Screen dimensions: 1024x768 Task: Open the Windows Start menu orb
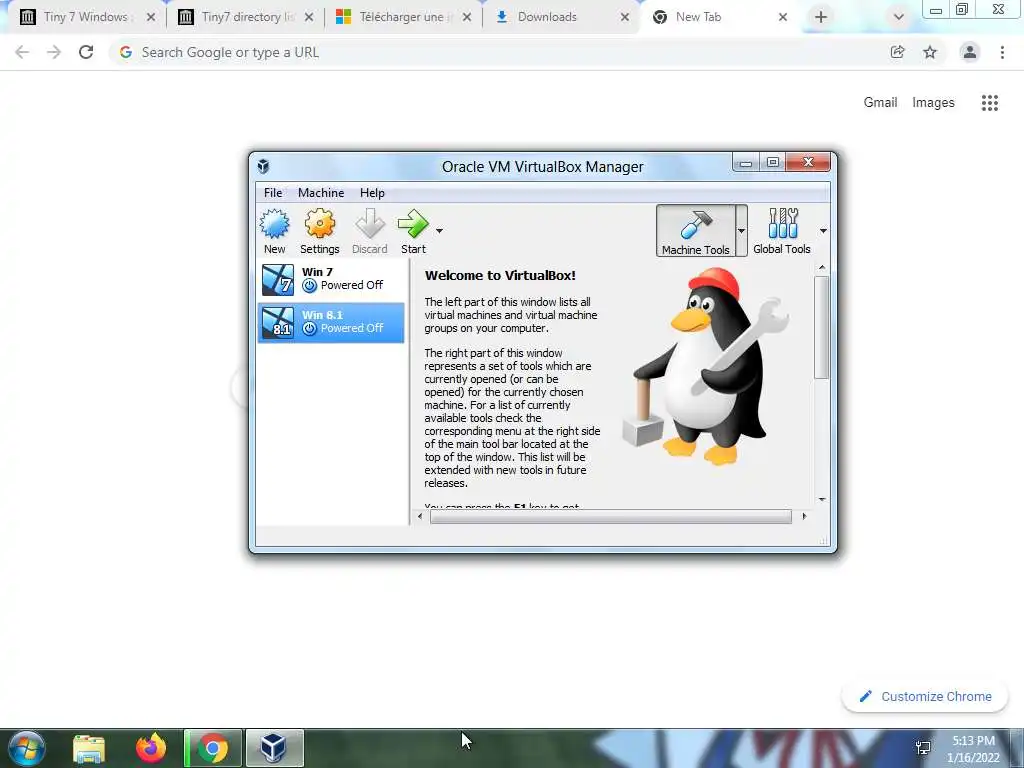click(27, 748)
